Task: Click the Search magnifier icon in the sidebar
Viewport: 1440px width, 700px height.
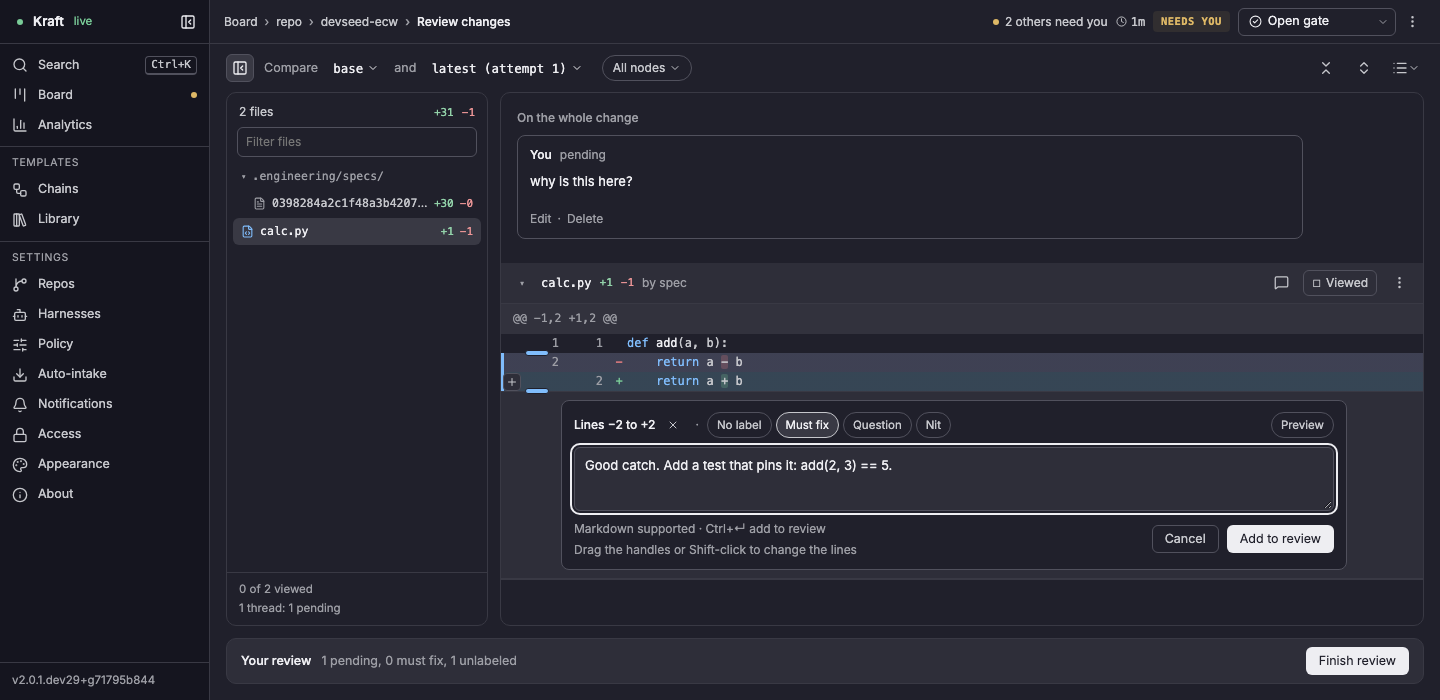Action: coord(20,65)
